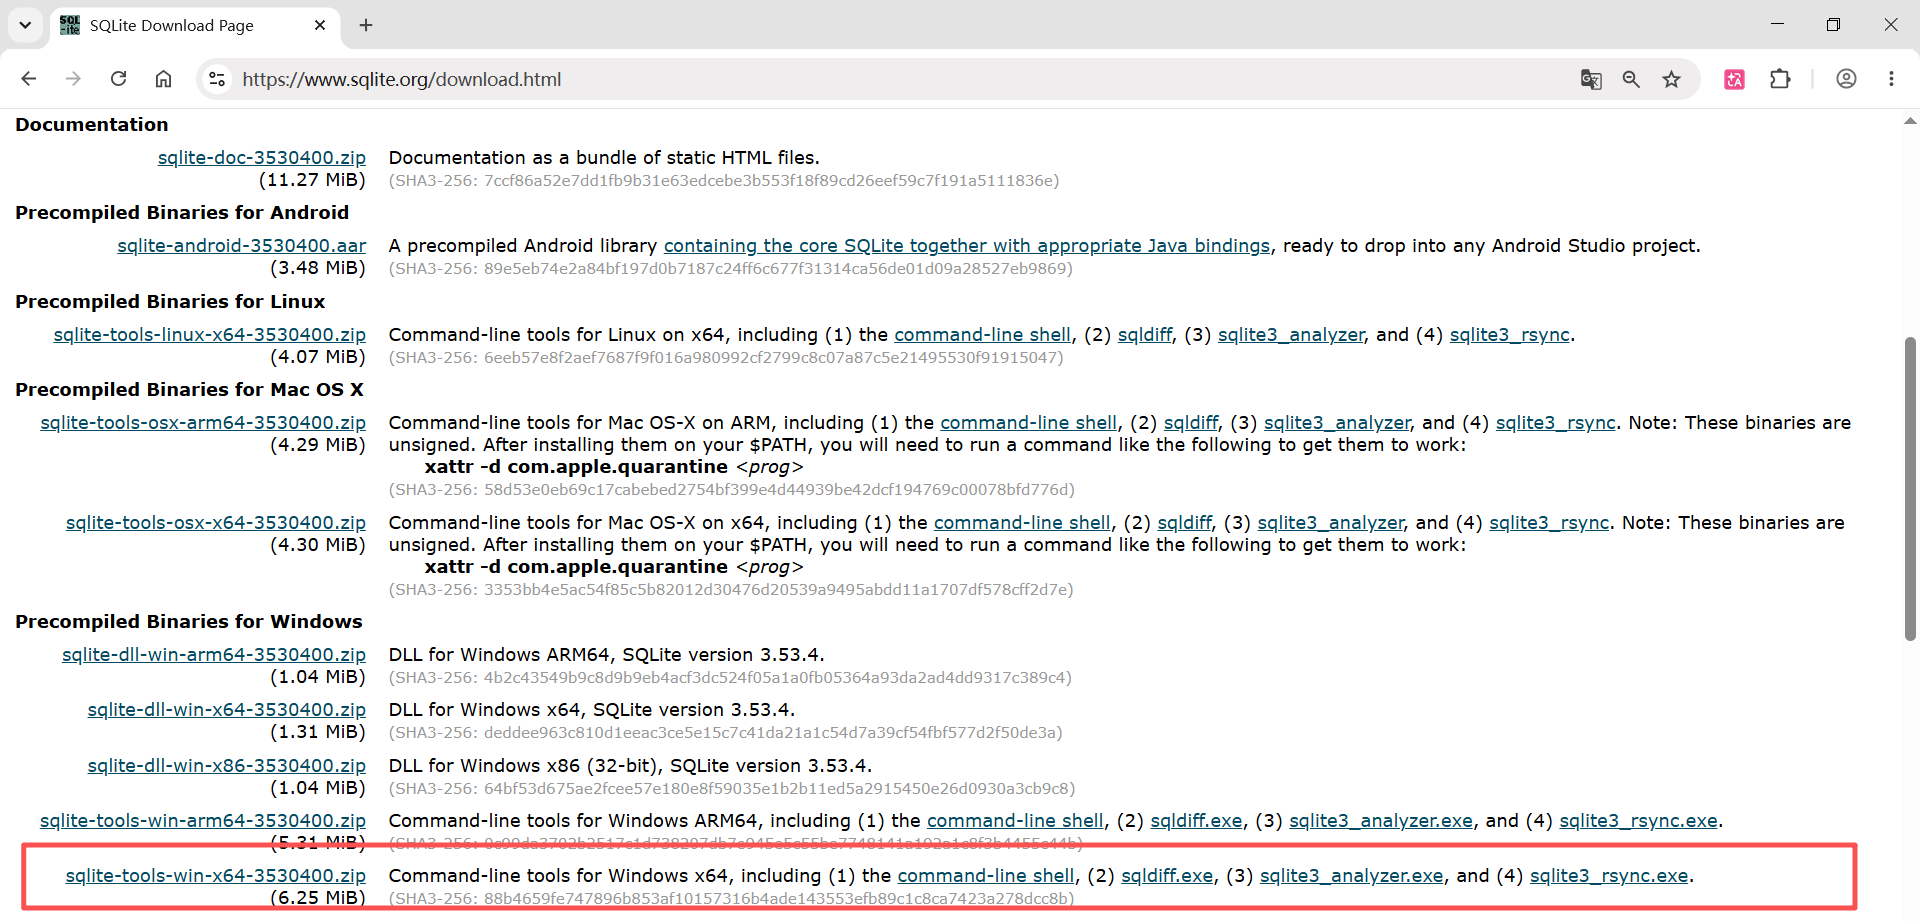The height and width of the screenshot is (921, 1920).
Task: Click the (6.25 MiB) file size text
Action: 318,897
